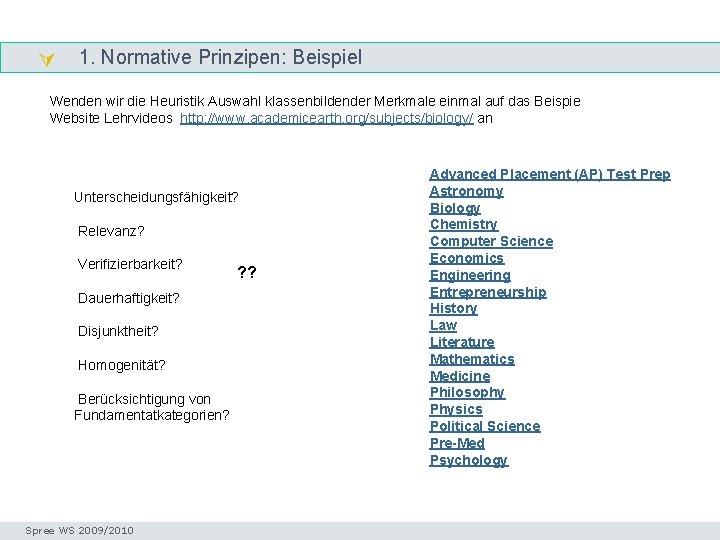720x540 pixels.
Task: Open the academicearth.org biology URL link
Action: (x=326, y=118)
